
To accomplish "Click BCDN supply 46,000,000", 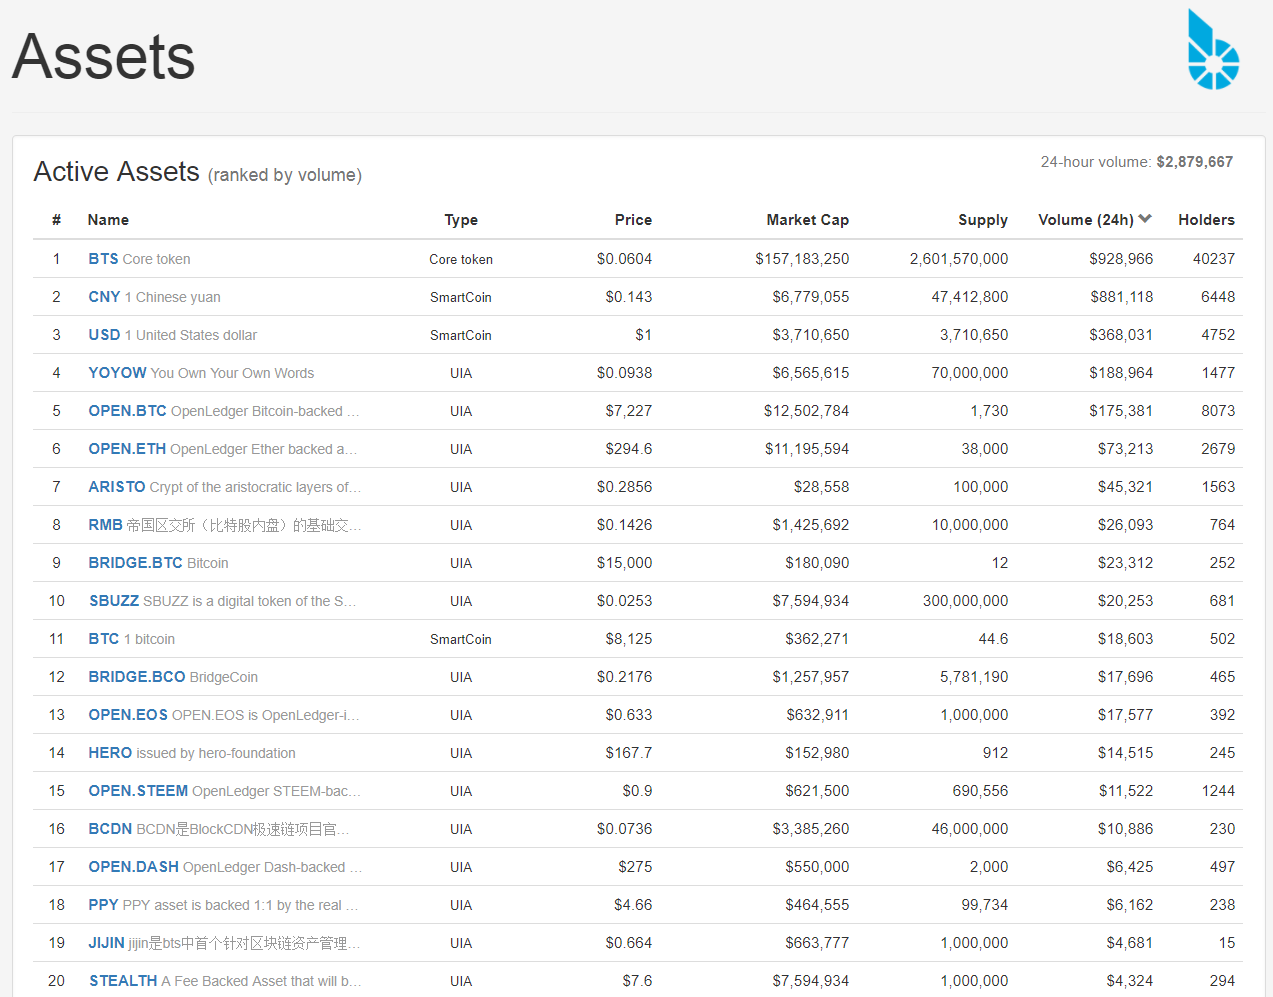I will tap(970, 829).
